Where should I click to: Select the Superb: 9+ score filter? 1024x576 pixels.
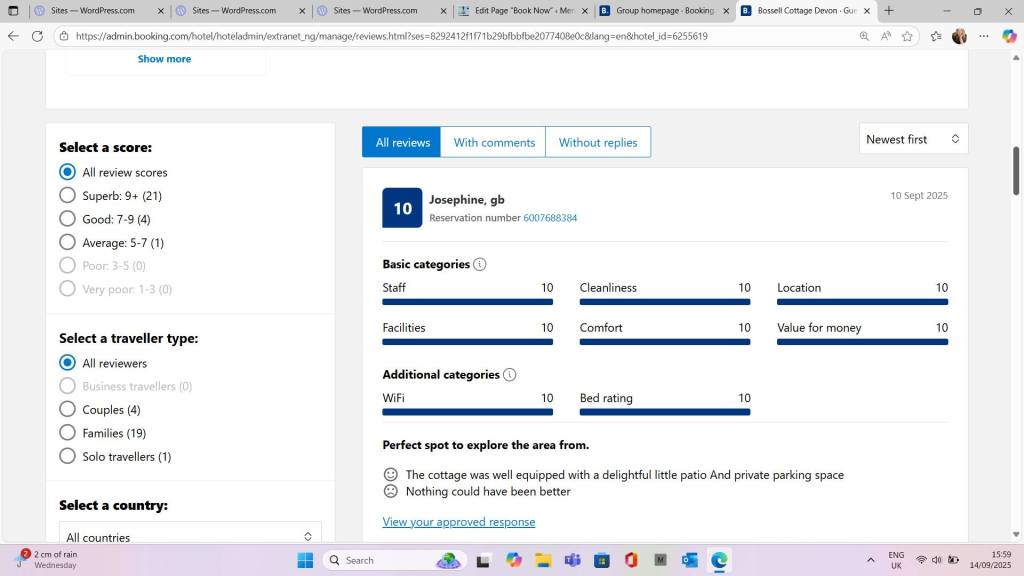click(68, 196)
